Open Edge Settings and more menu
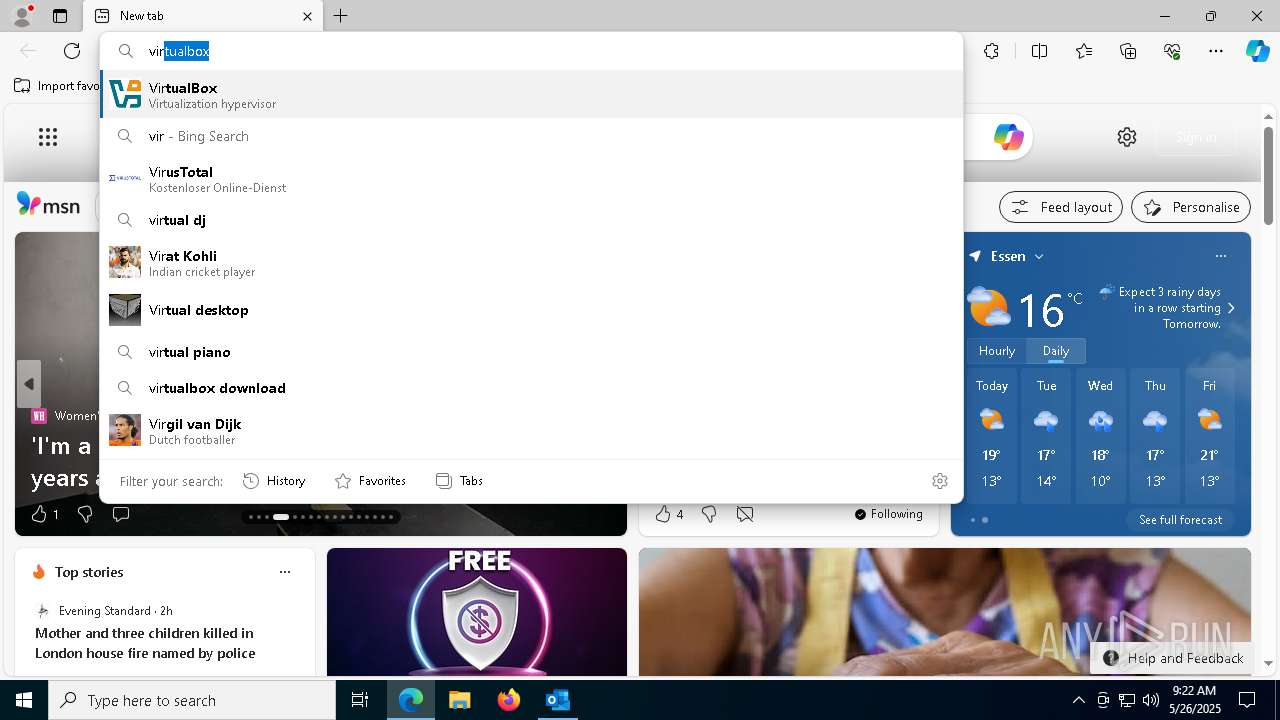The width and height of the screenshot is (1280, 720). tap(1216, 51)
